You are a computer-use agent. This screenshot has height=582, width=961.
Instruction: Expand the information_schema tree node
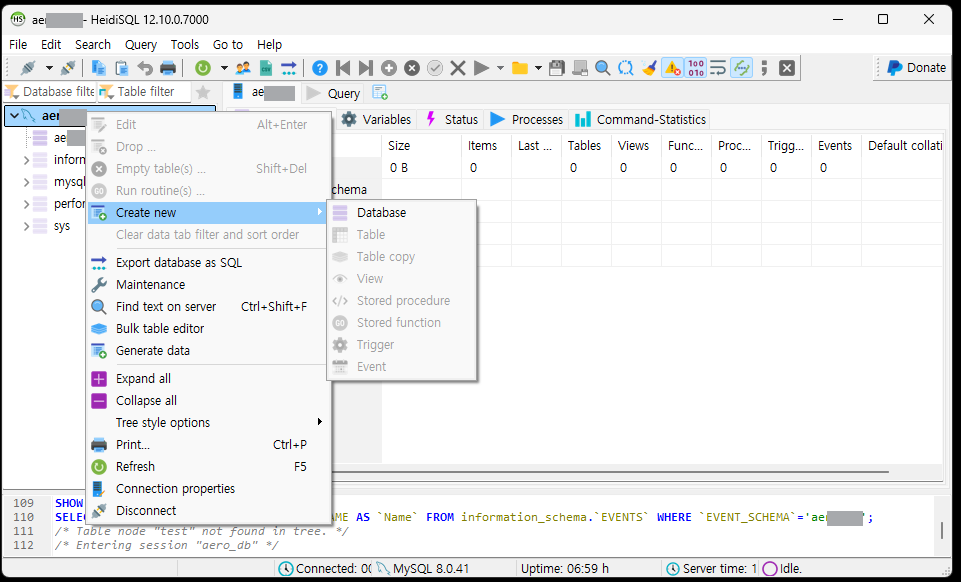[x=26, y=160]
